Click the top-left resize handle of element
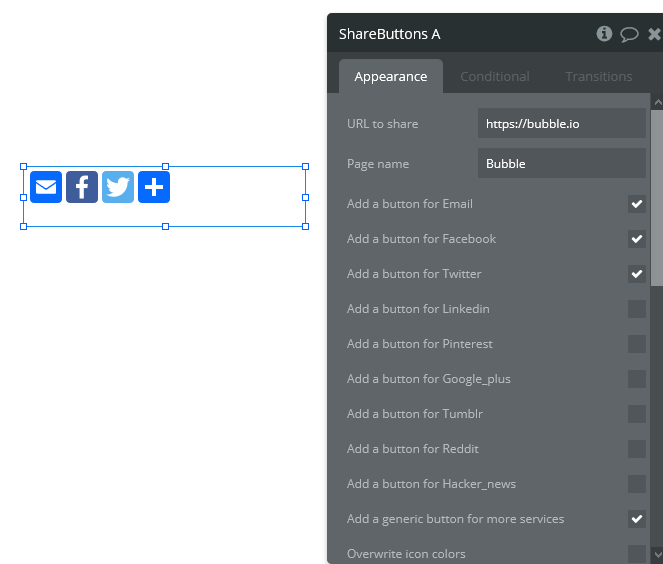Screen dimensions: 663x564 (x=24, y=167)
